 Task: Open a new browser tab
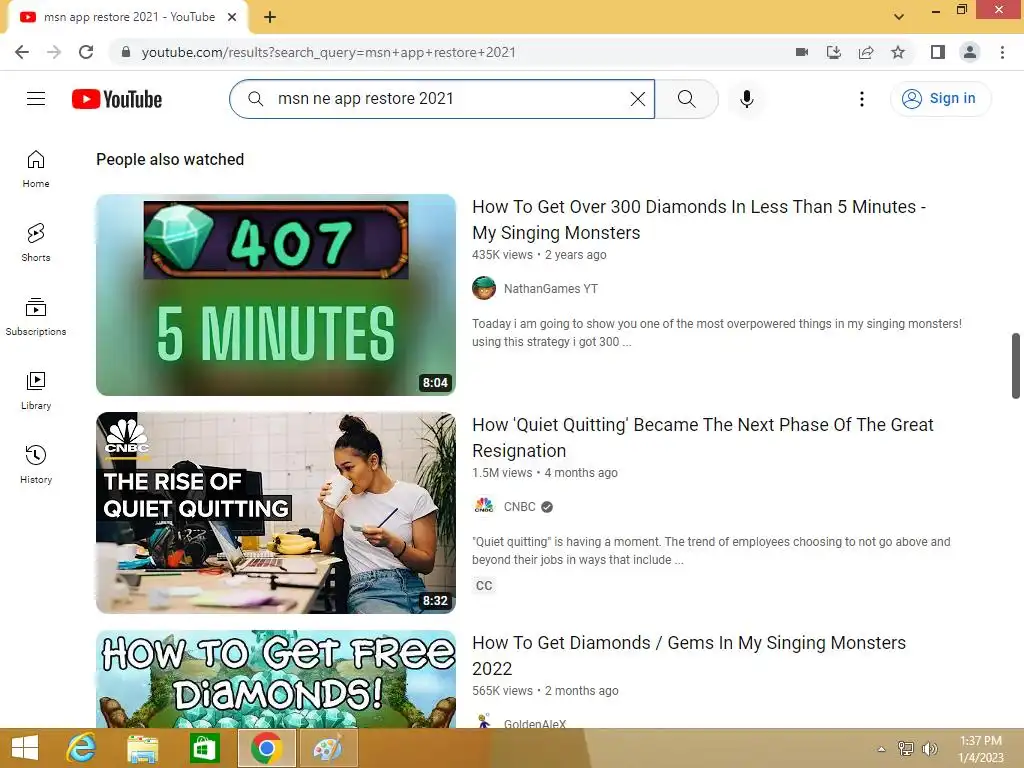(x=270, y=17)
